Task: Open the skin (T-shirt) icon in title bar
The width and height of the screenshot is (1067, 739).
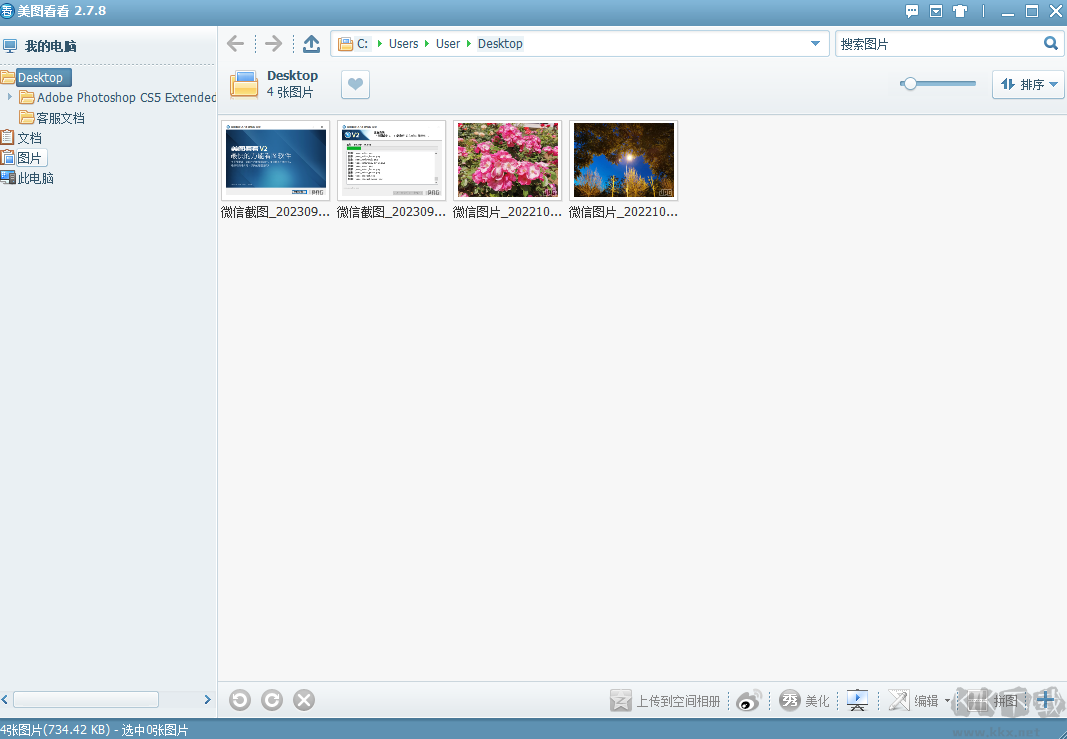Action: coord(960,12)
